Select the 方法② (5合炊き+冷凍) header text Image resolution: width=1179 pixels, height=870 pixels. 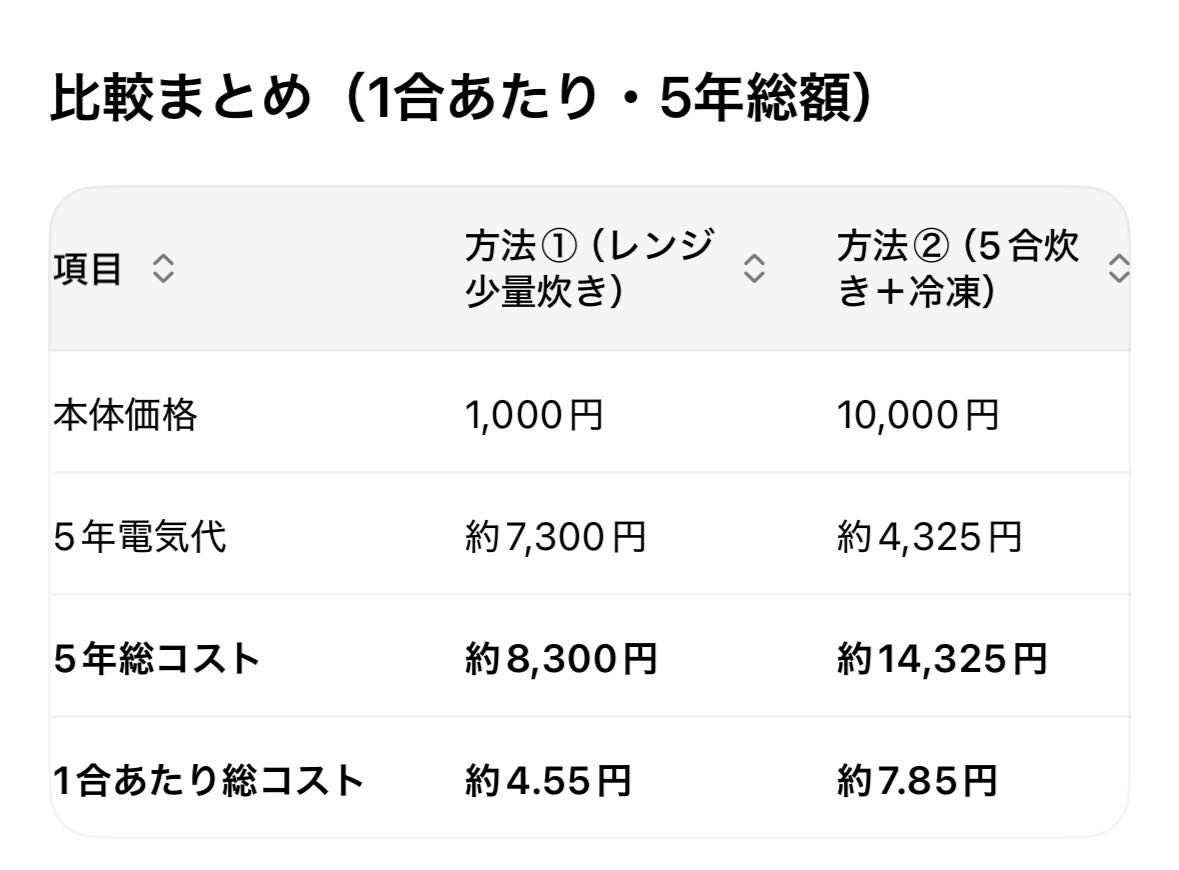[x=958, y=268]
